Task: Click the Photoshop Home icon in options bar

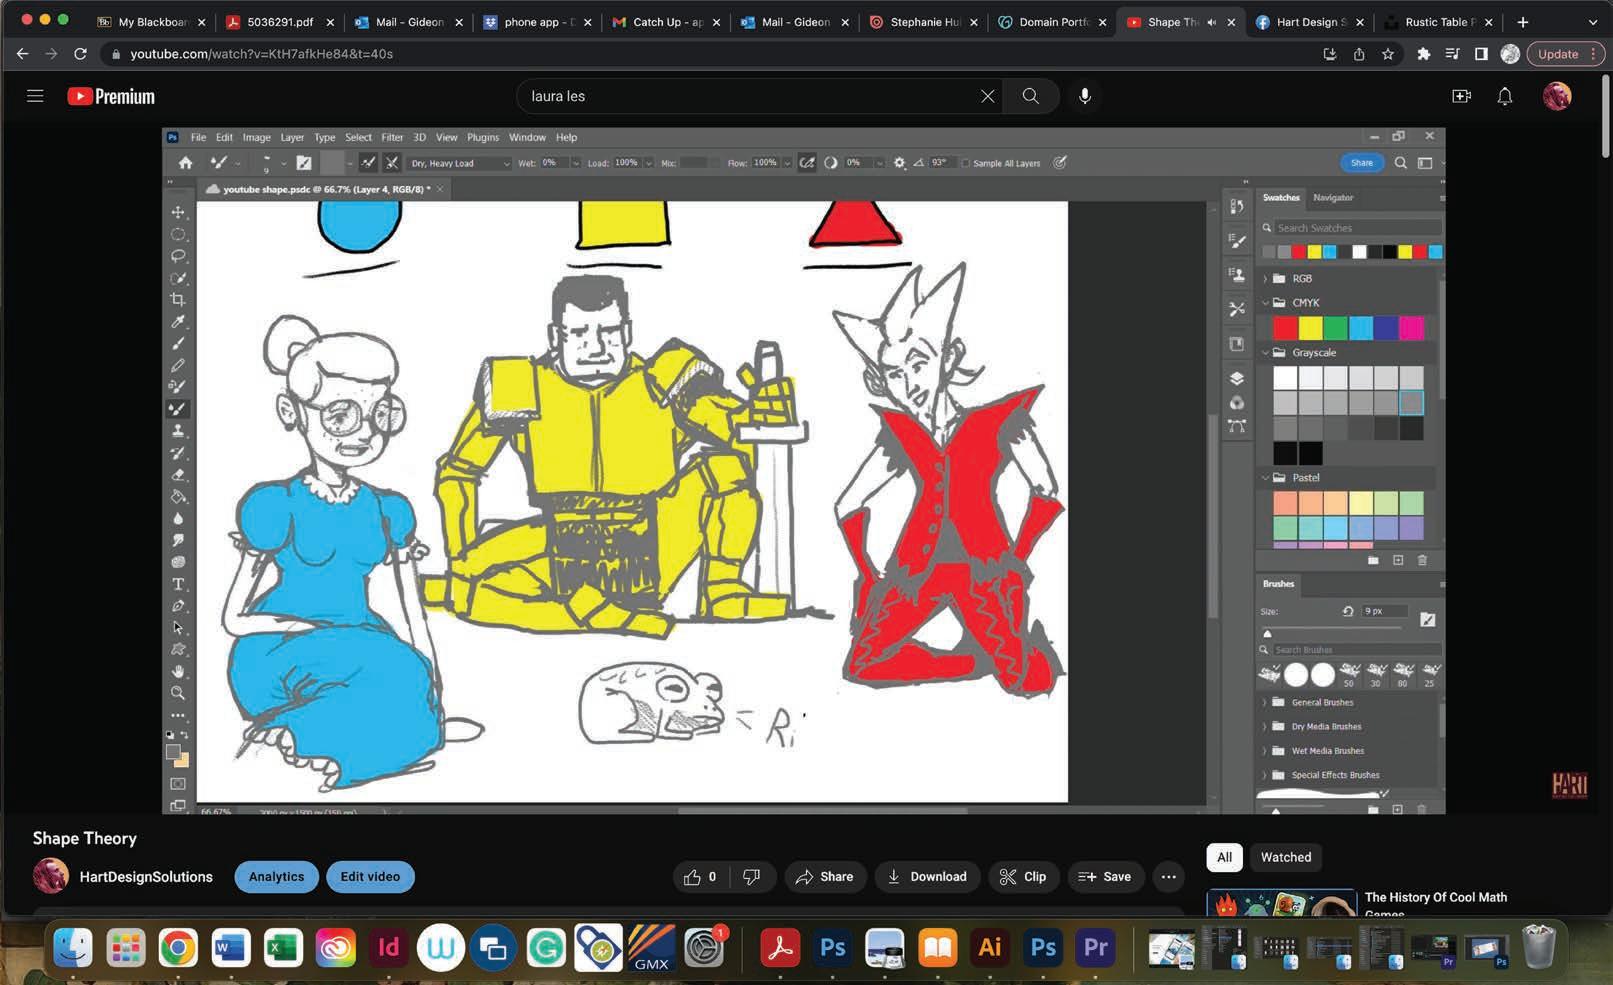Action: 185,163
